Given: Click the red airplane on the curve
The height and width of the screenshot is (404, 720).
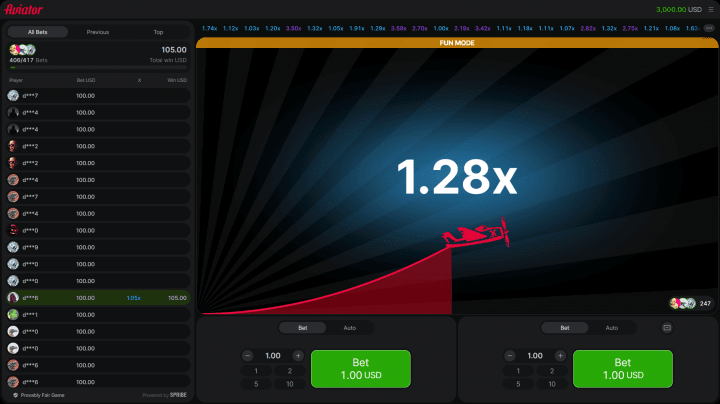Looking at the screenshot, I should click(476, 233).
